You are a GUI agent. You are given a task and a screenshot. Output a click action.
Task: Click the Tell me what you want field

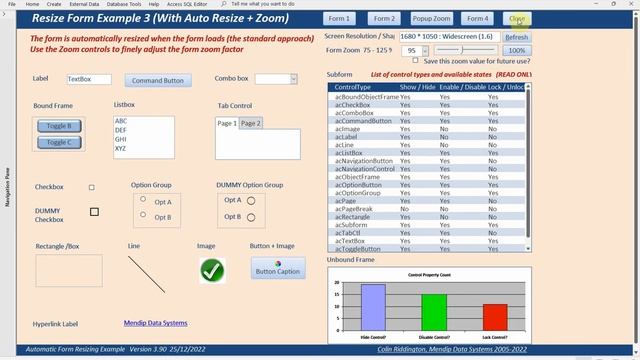[263, 4]
